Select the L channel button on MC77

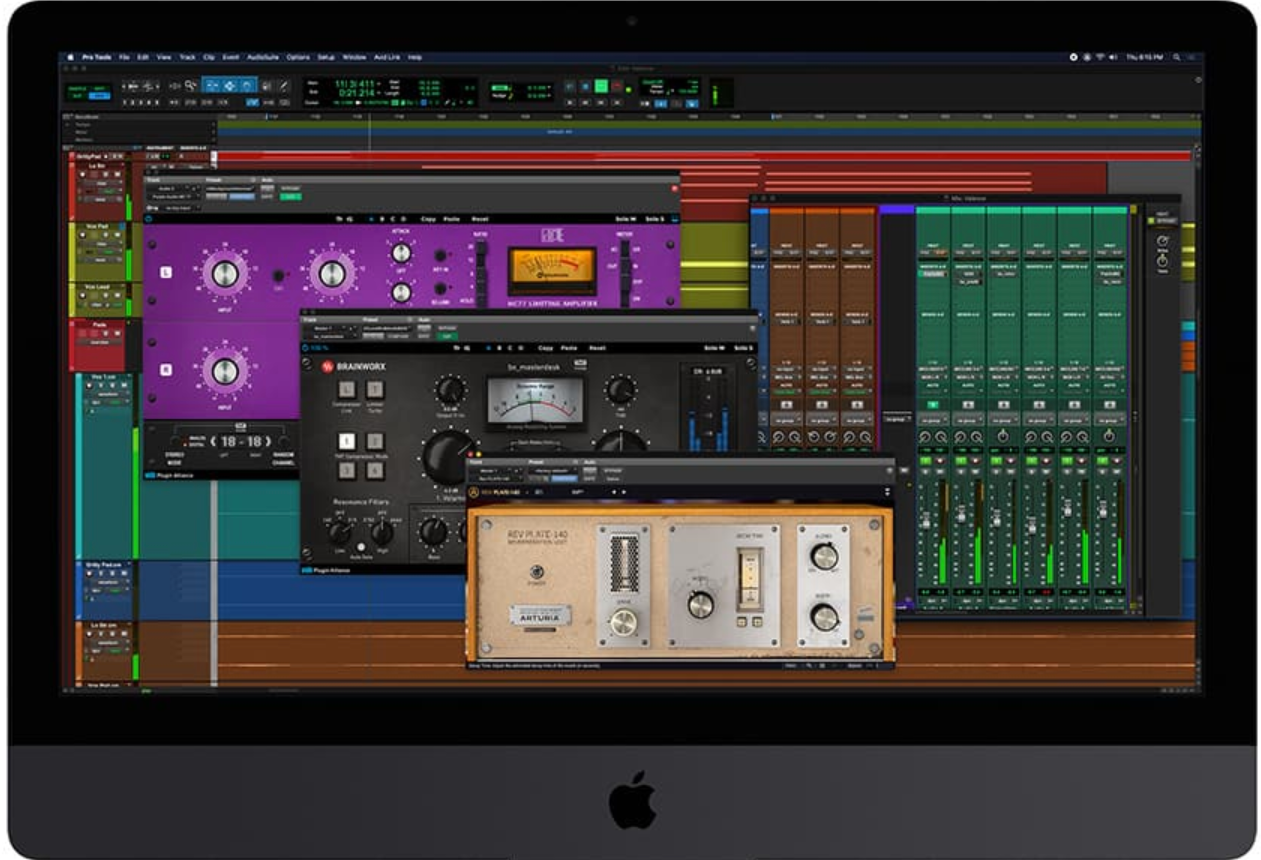tap(164, 273)
